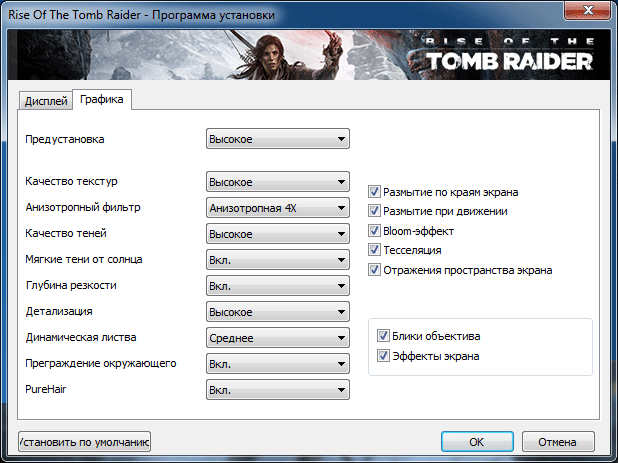This screenshot has height=463, width=618.
Task: Uncheck Размытие по краям экрана
Action: point(374,192)
